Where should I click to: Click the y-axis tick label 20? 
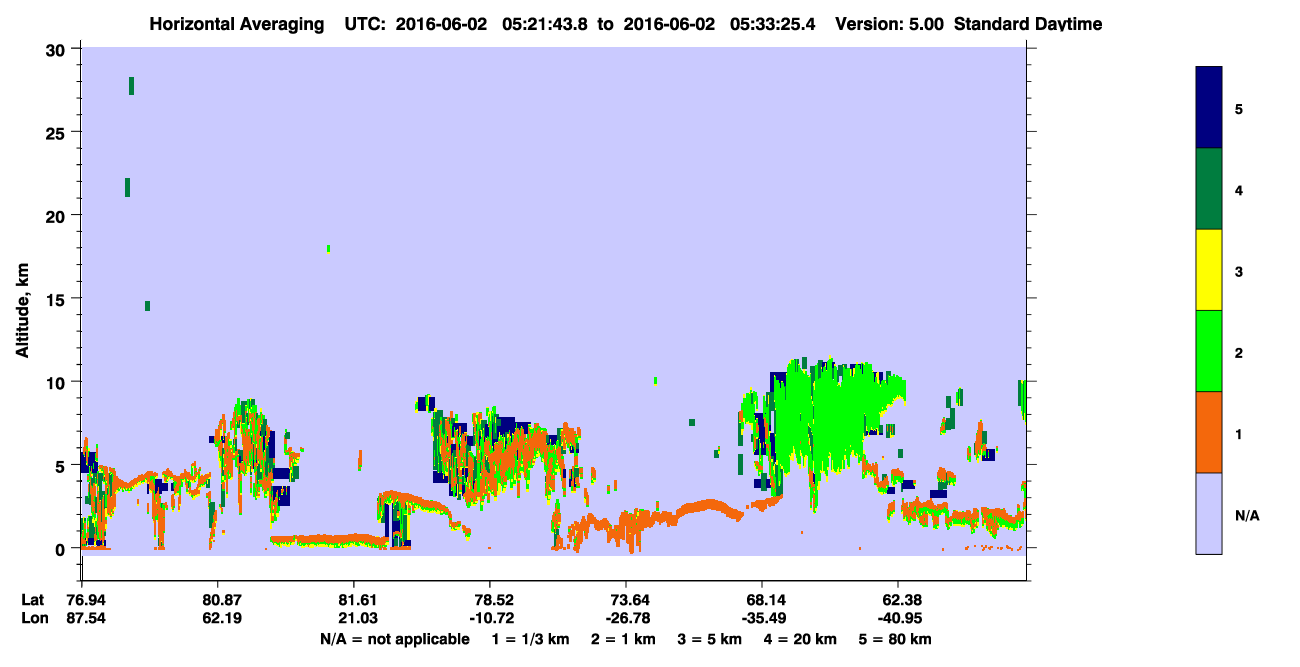click(x=58, y=215)
